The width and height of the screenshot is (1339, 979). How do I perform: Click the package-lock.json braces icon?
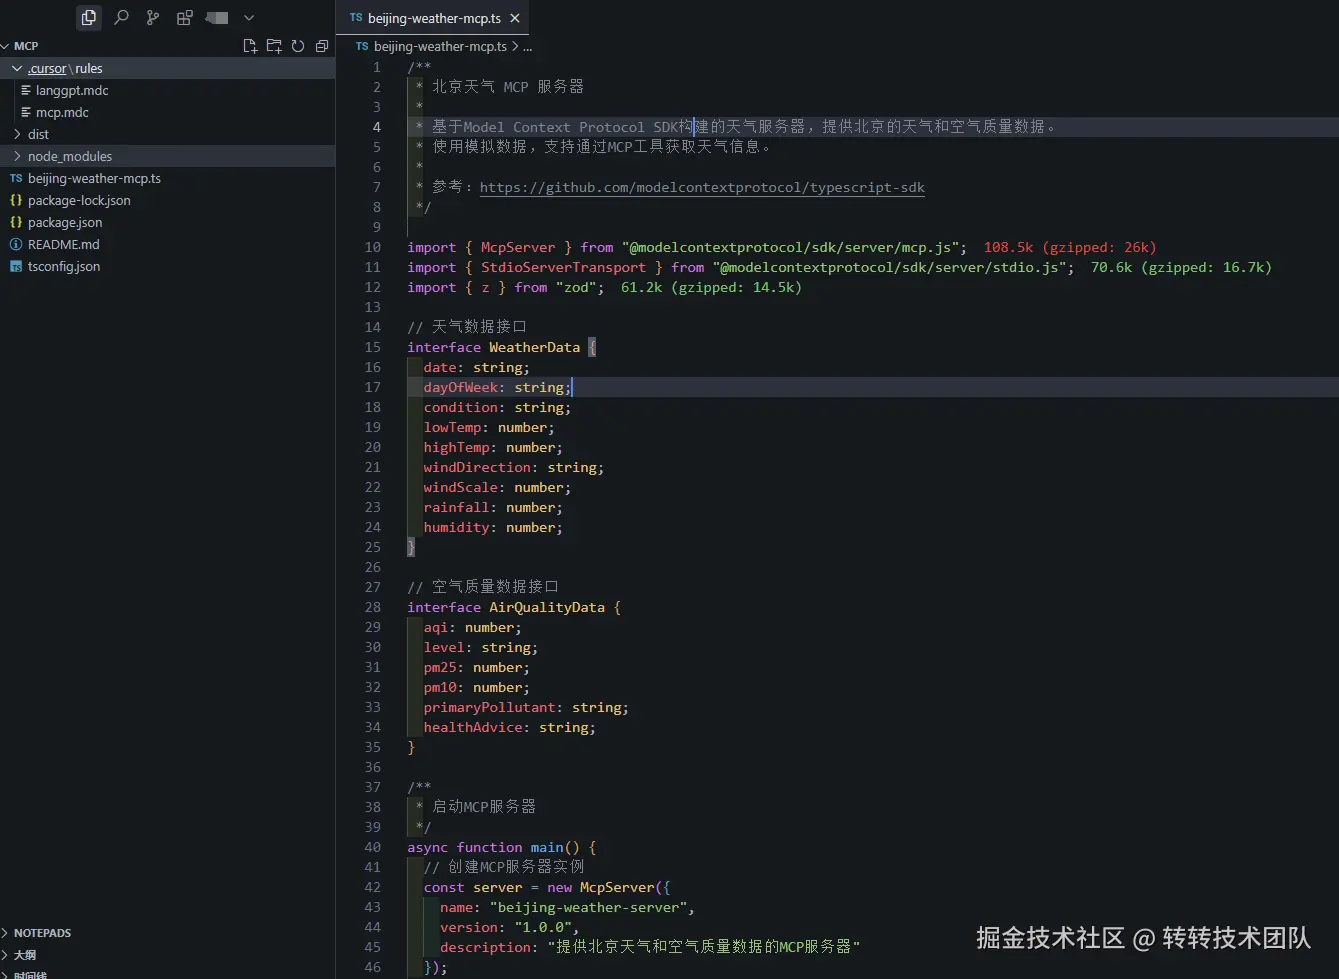(16, 200)
